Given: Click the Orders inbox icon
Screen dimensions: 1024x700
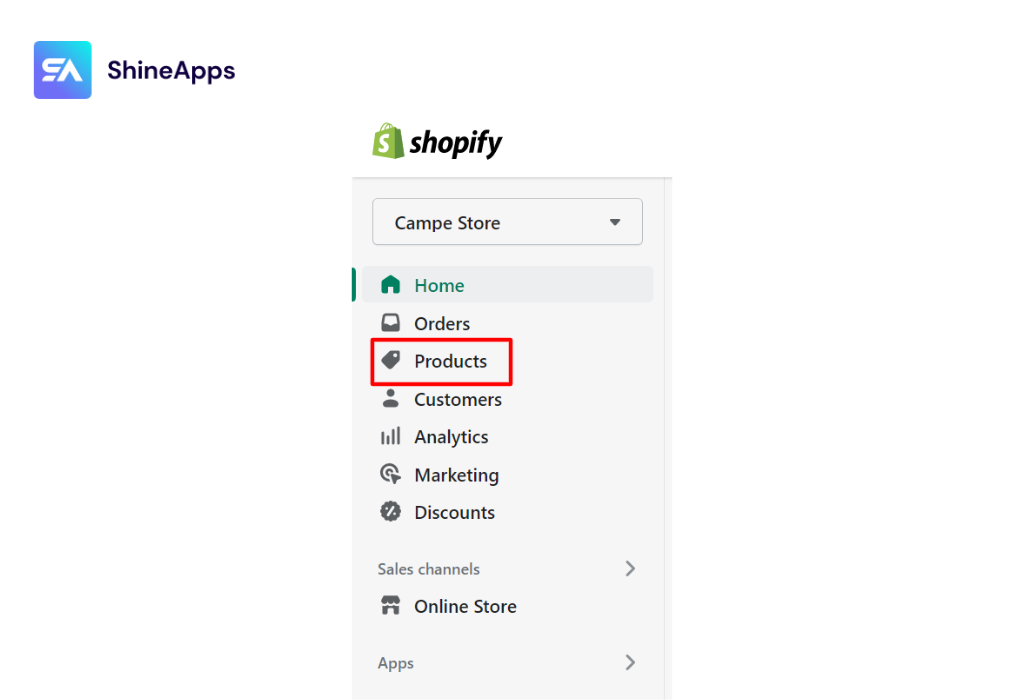Looking at the screenshot, I should (391, 323).
